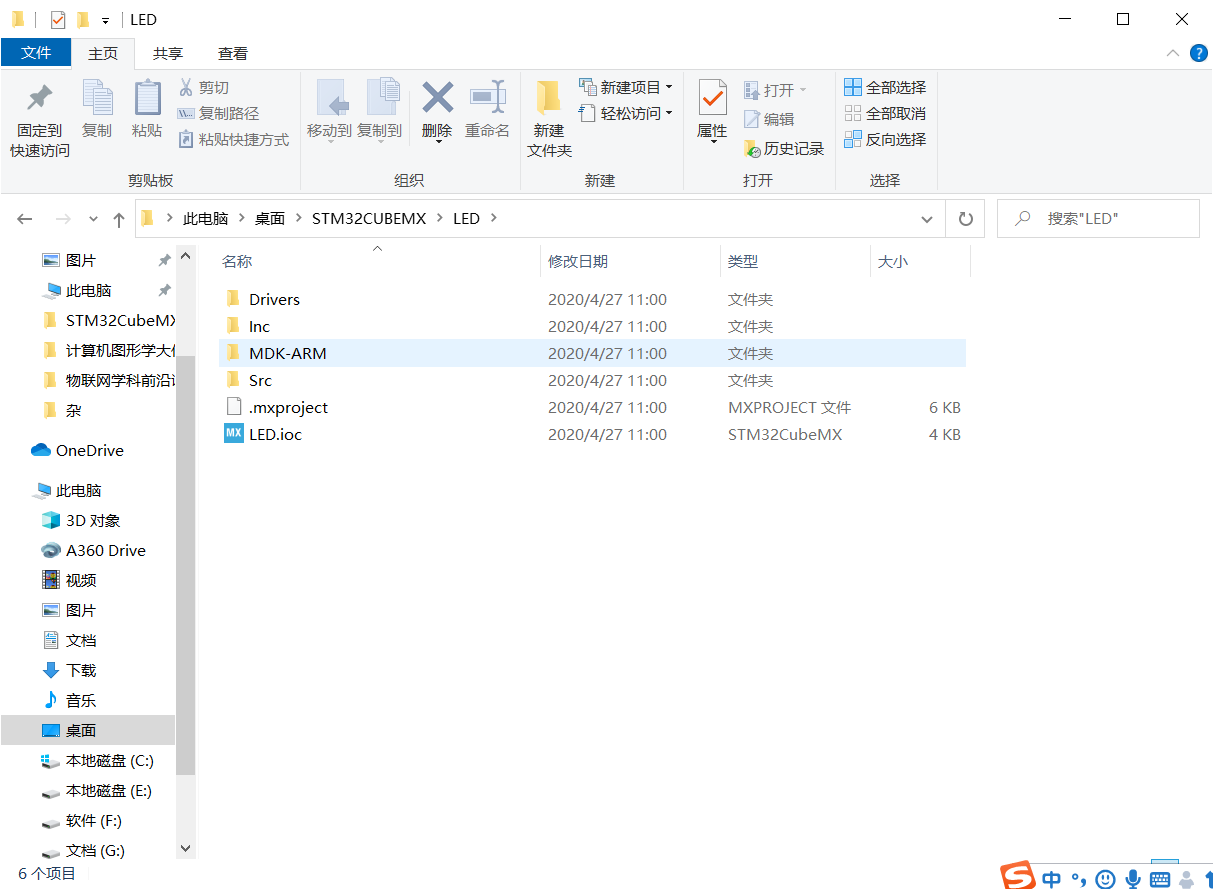
Task: Click Paste Shortcut in ribbon
Action: tap(234, 140)
